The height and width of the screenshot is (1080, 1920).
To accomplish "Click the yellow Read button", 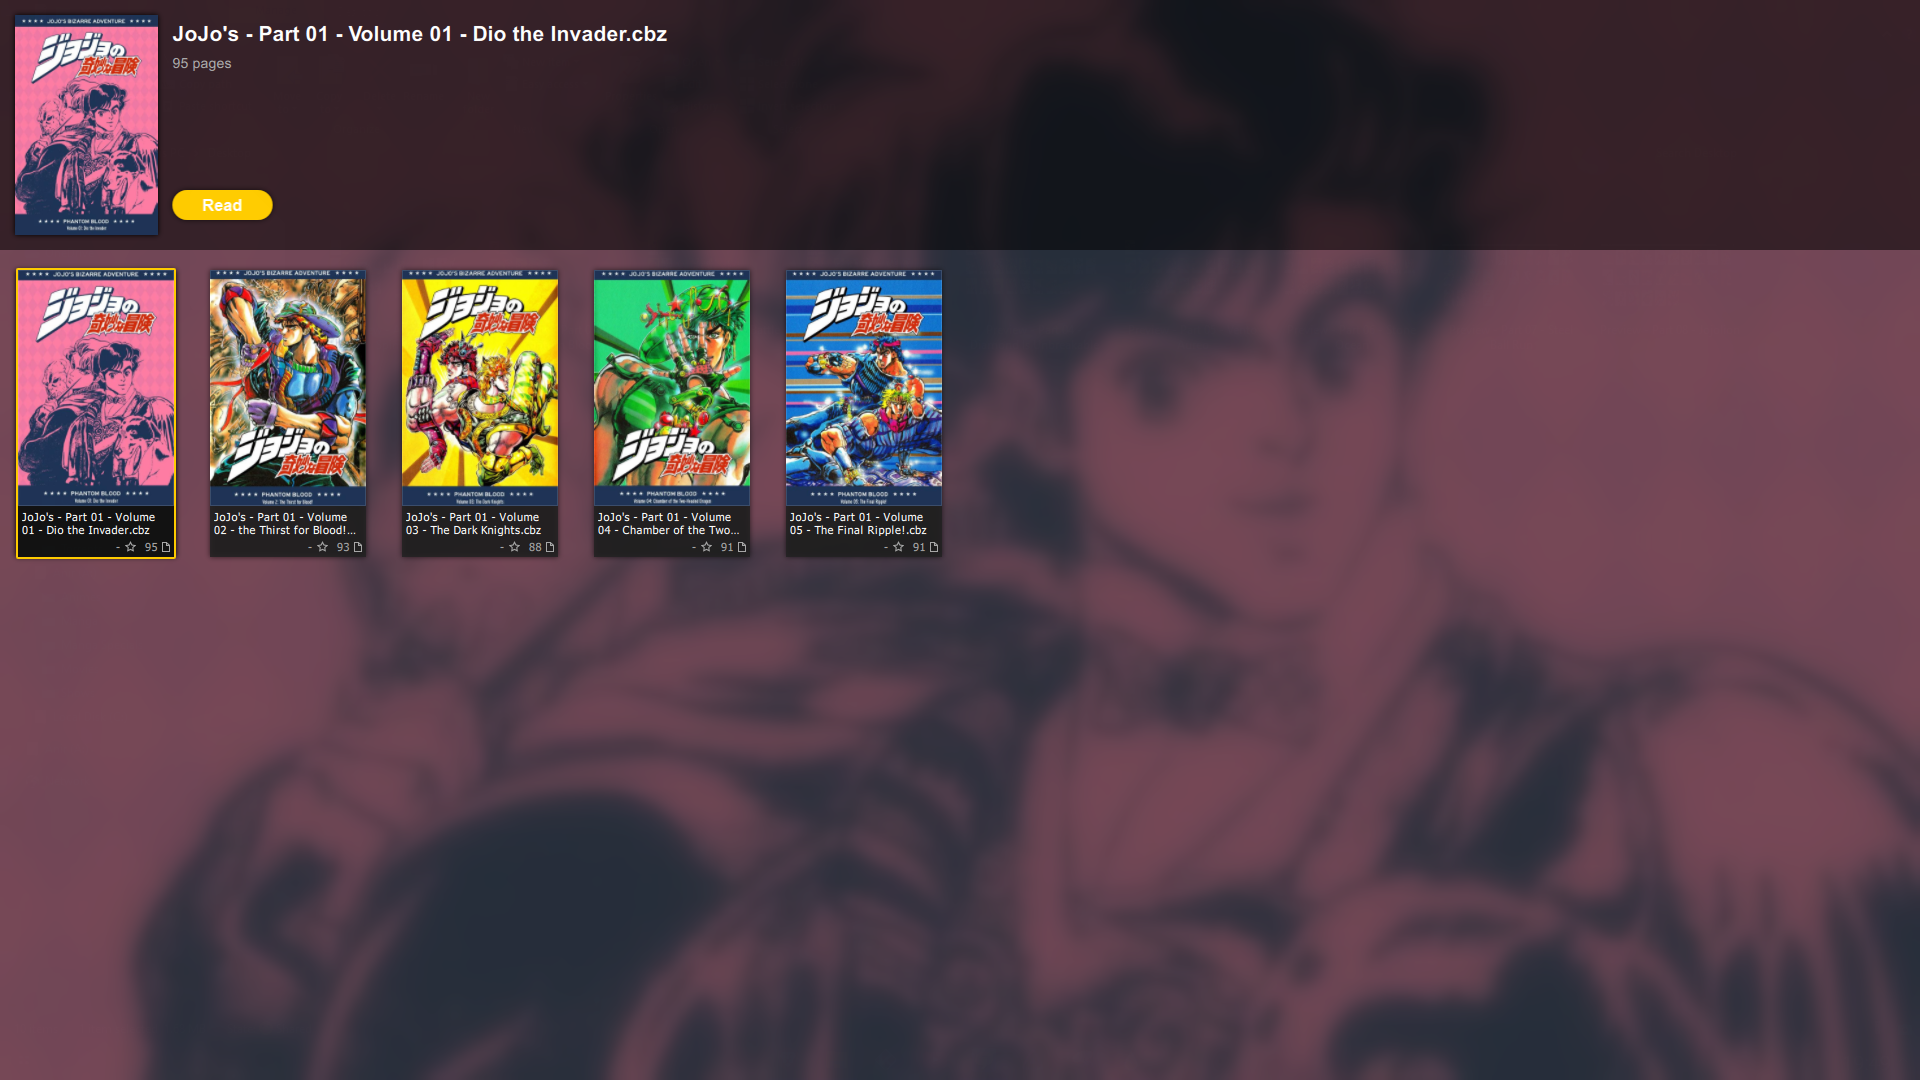I will (222, 205).
